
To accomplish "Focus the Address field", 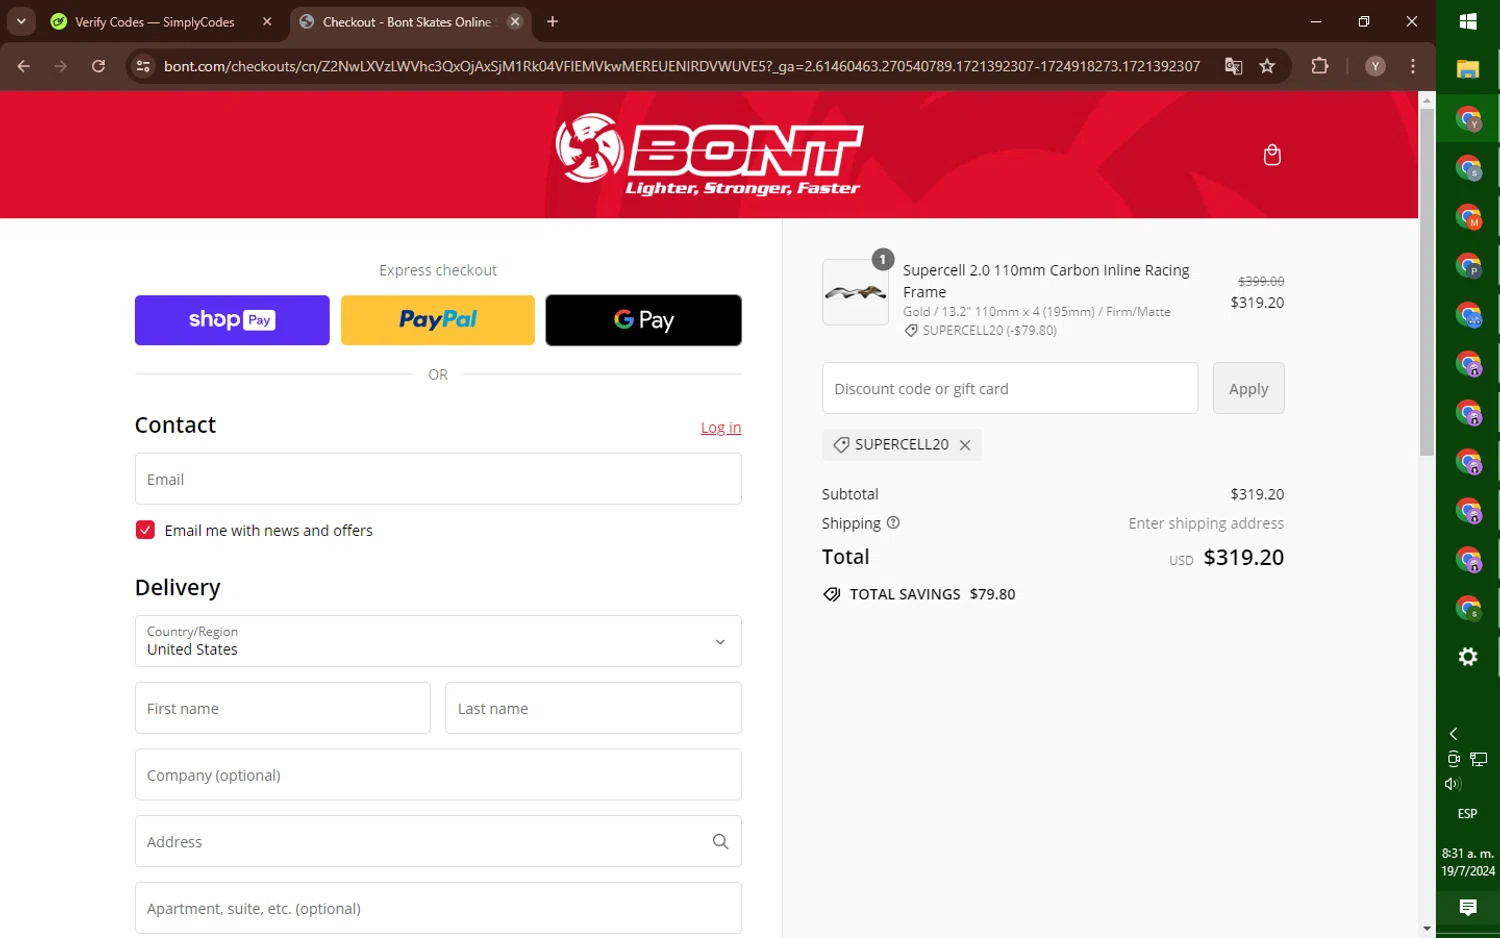I will [x=438, y=842].
